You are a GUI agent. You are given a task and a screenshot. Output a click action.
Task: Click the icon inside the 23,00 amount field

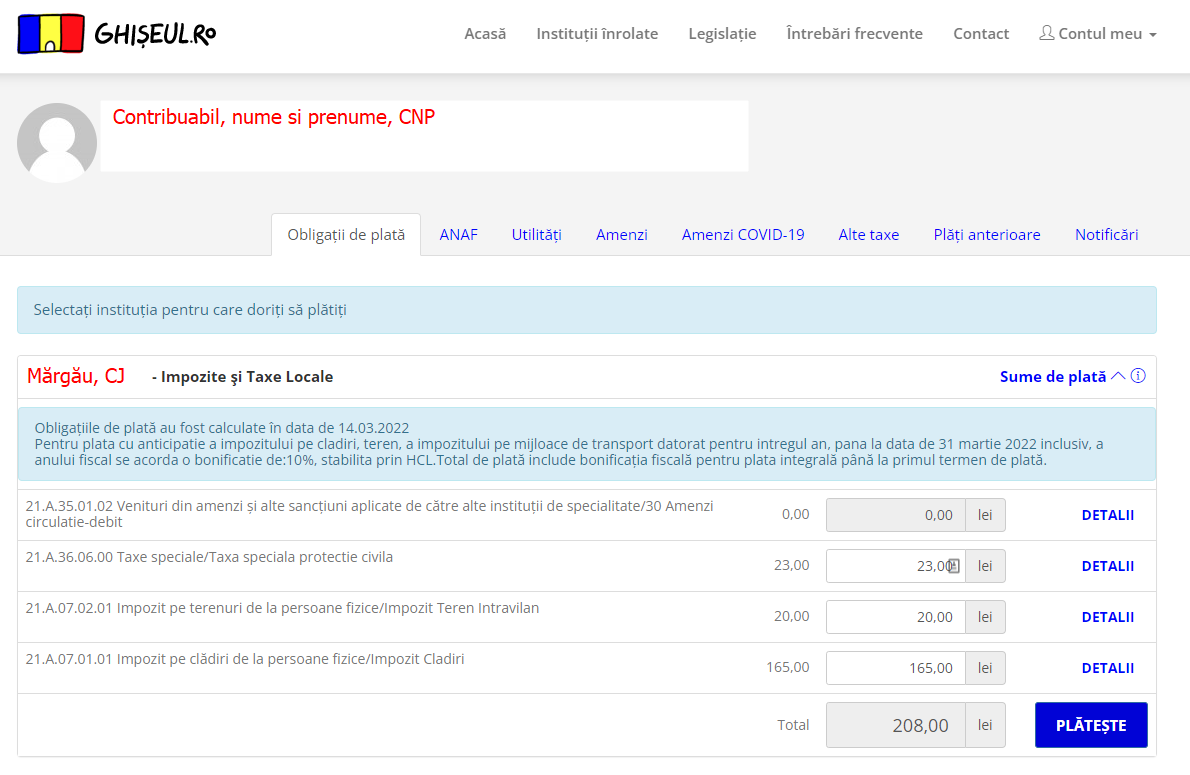[x=953, y=566]
